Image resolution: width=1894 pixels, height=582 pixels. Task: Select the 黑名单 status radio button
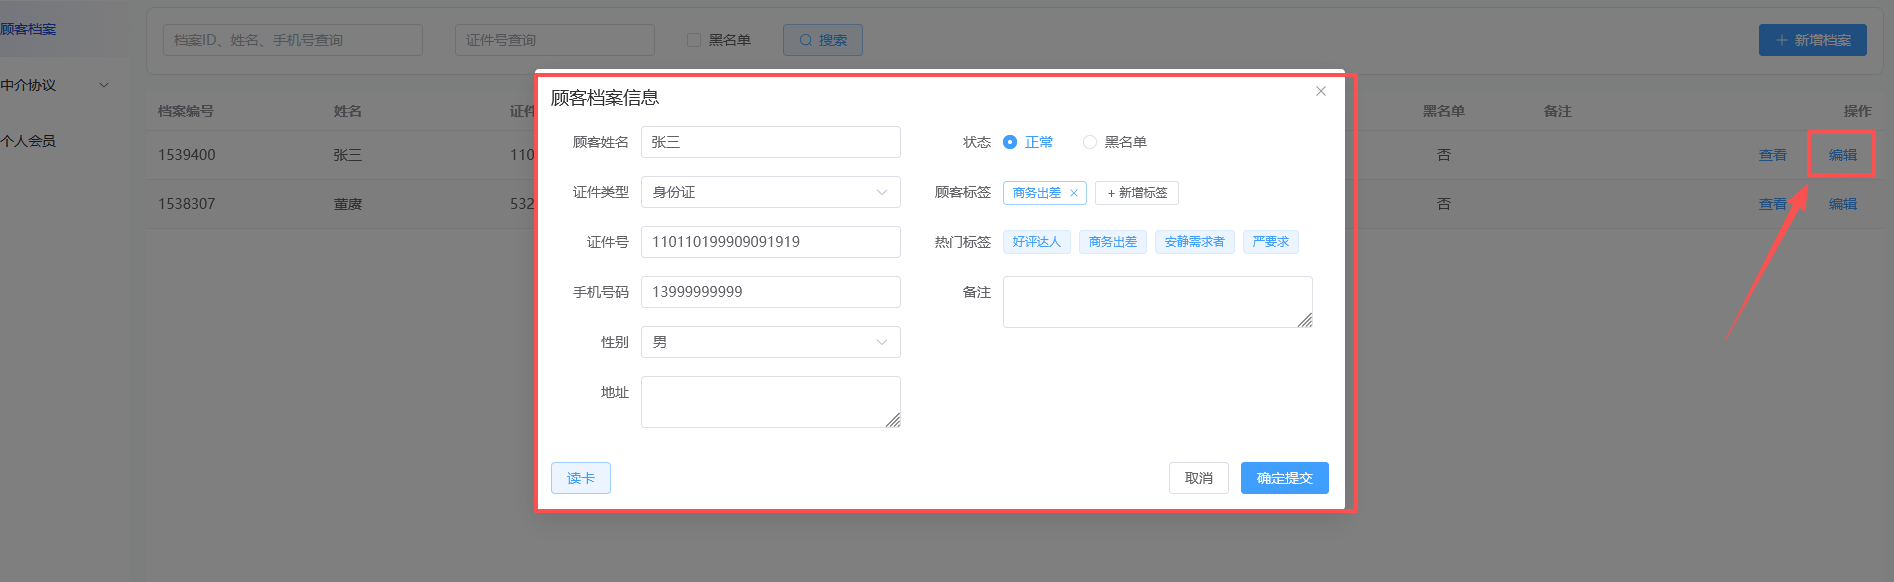pos(1090,142)
